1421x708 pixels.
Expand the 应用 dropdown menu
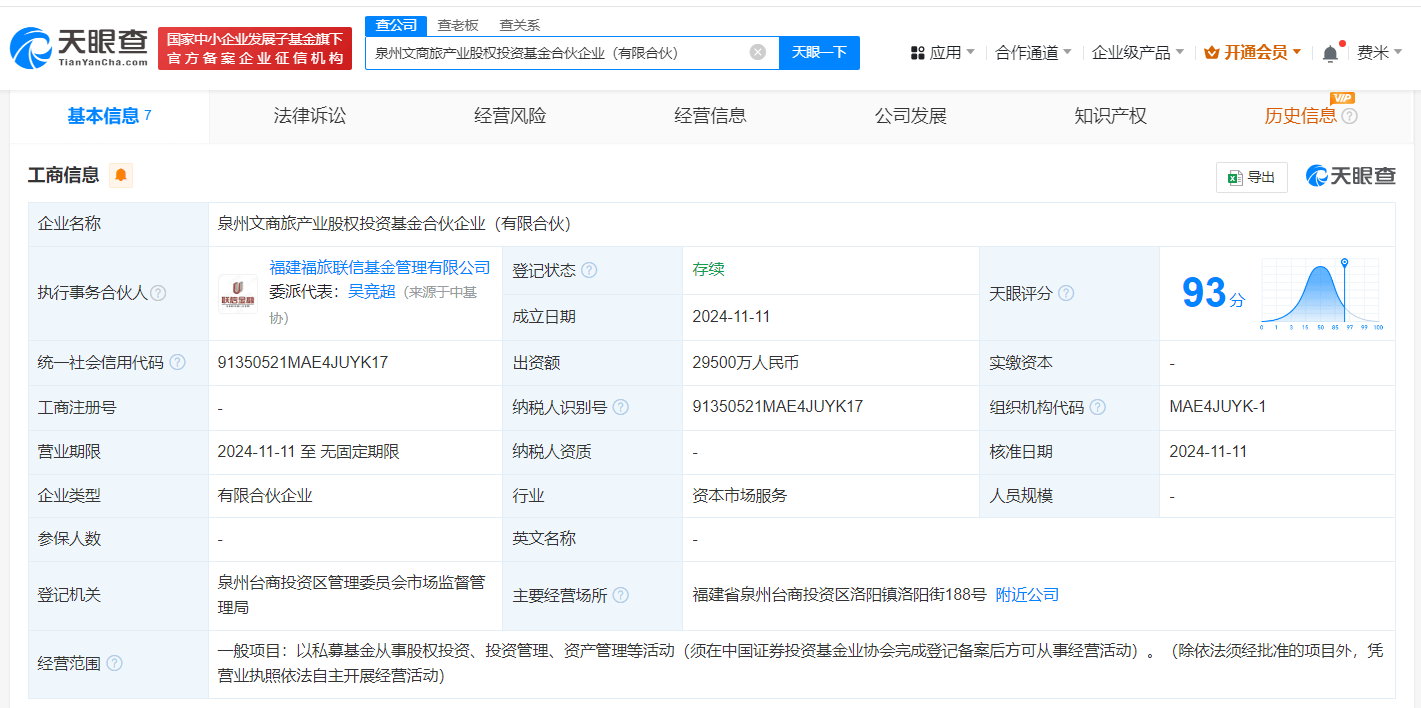point(943,52)
